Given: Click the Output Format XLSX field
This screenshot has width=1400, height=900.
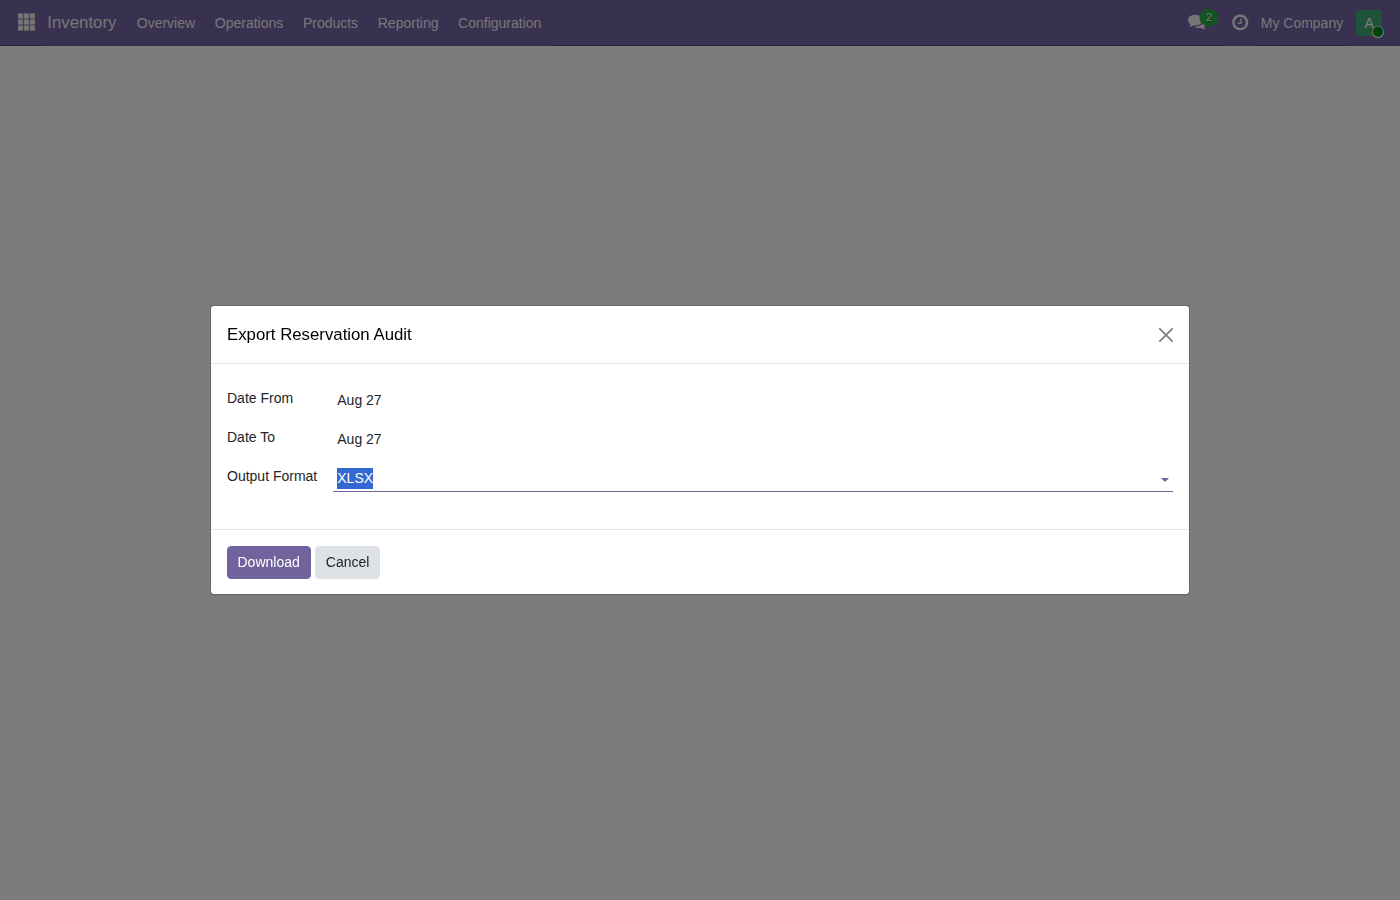Looking at the screenshot, I should pyautogui.click(x=752, y=478).
